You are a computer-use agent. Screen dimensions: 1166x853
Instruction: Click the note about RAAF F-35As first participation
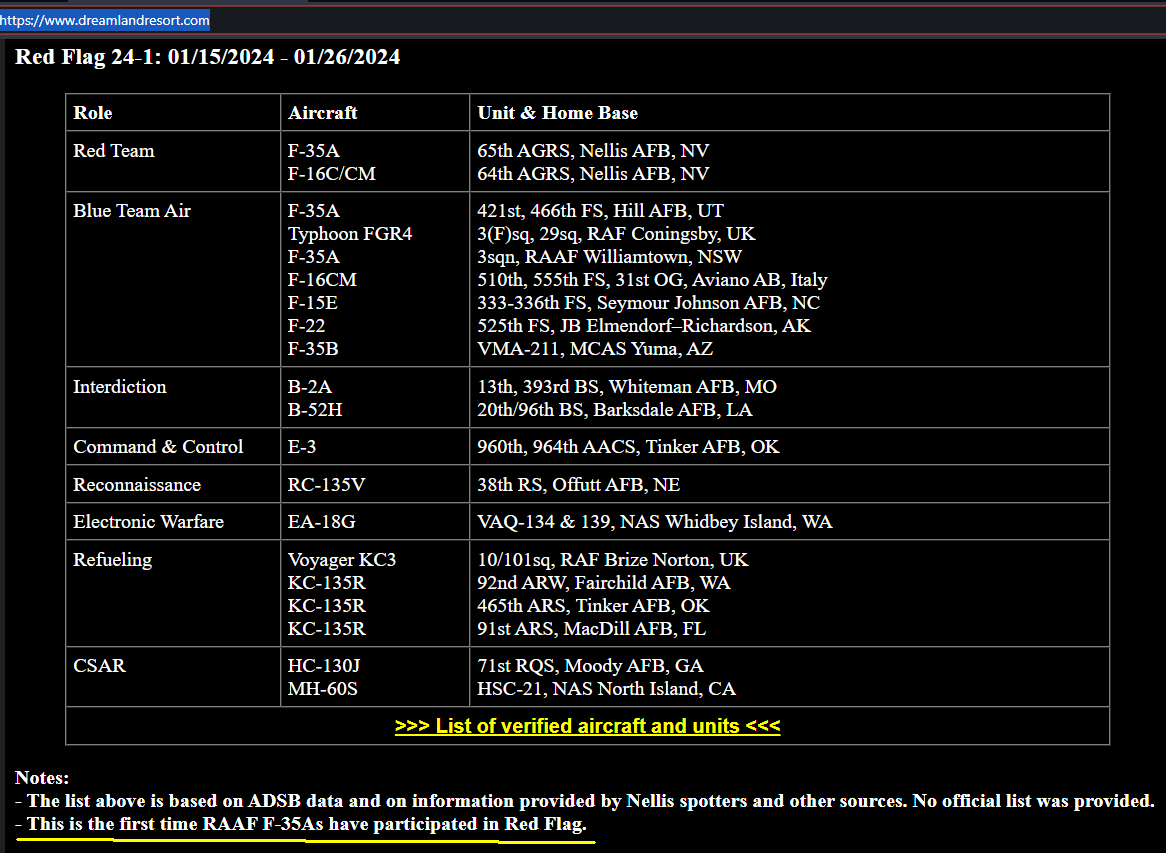click(x=301, y=824)
